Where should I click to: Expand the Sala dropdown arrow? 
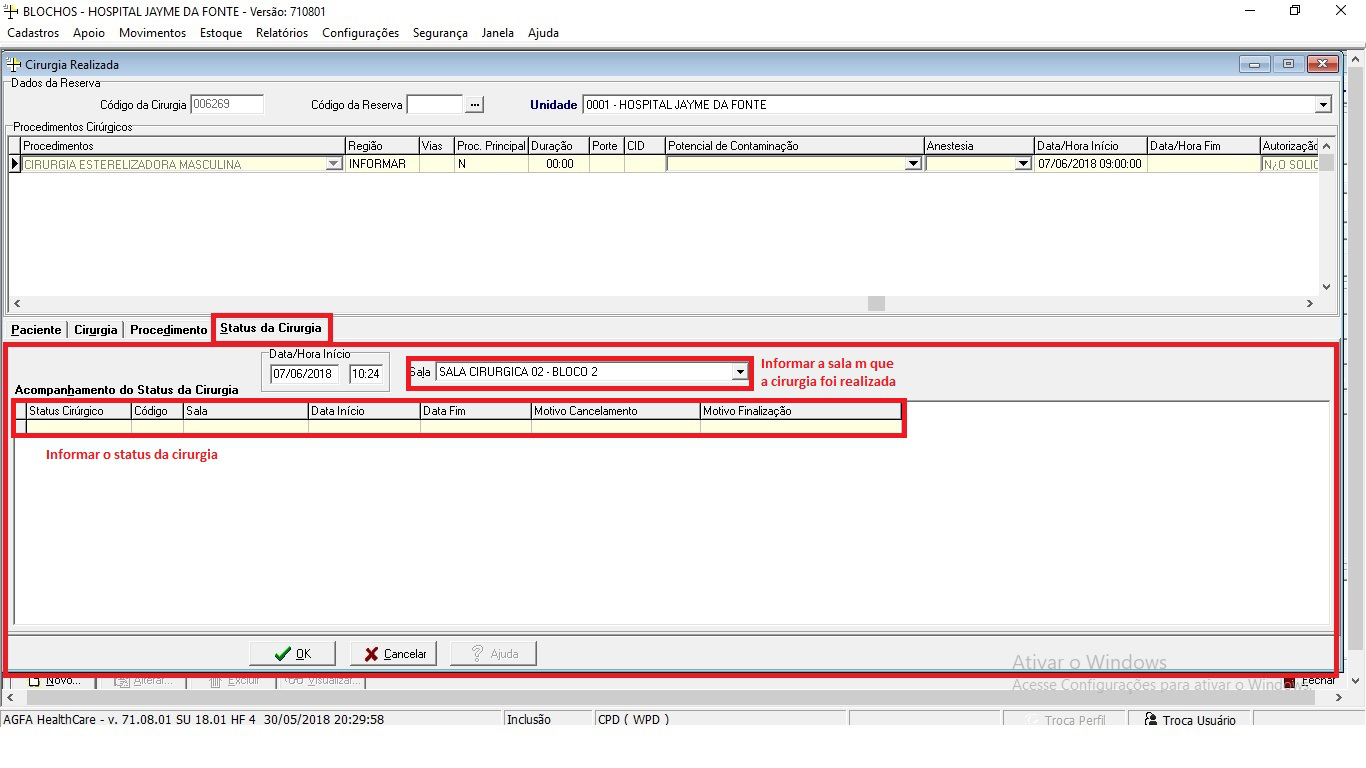point(740,372)
